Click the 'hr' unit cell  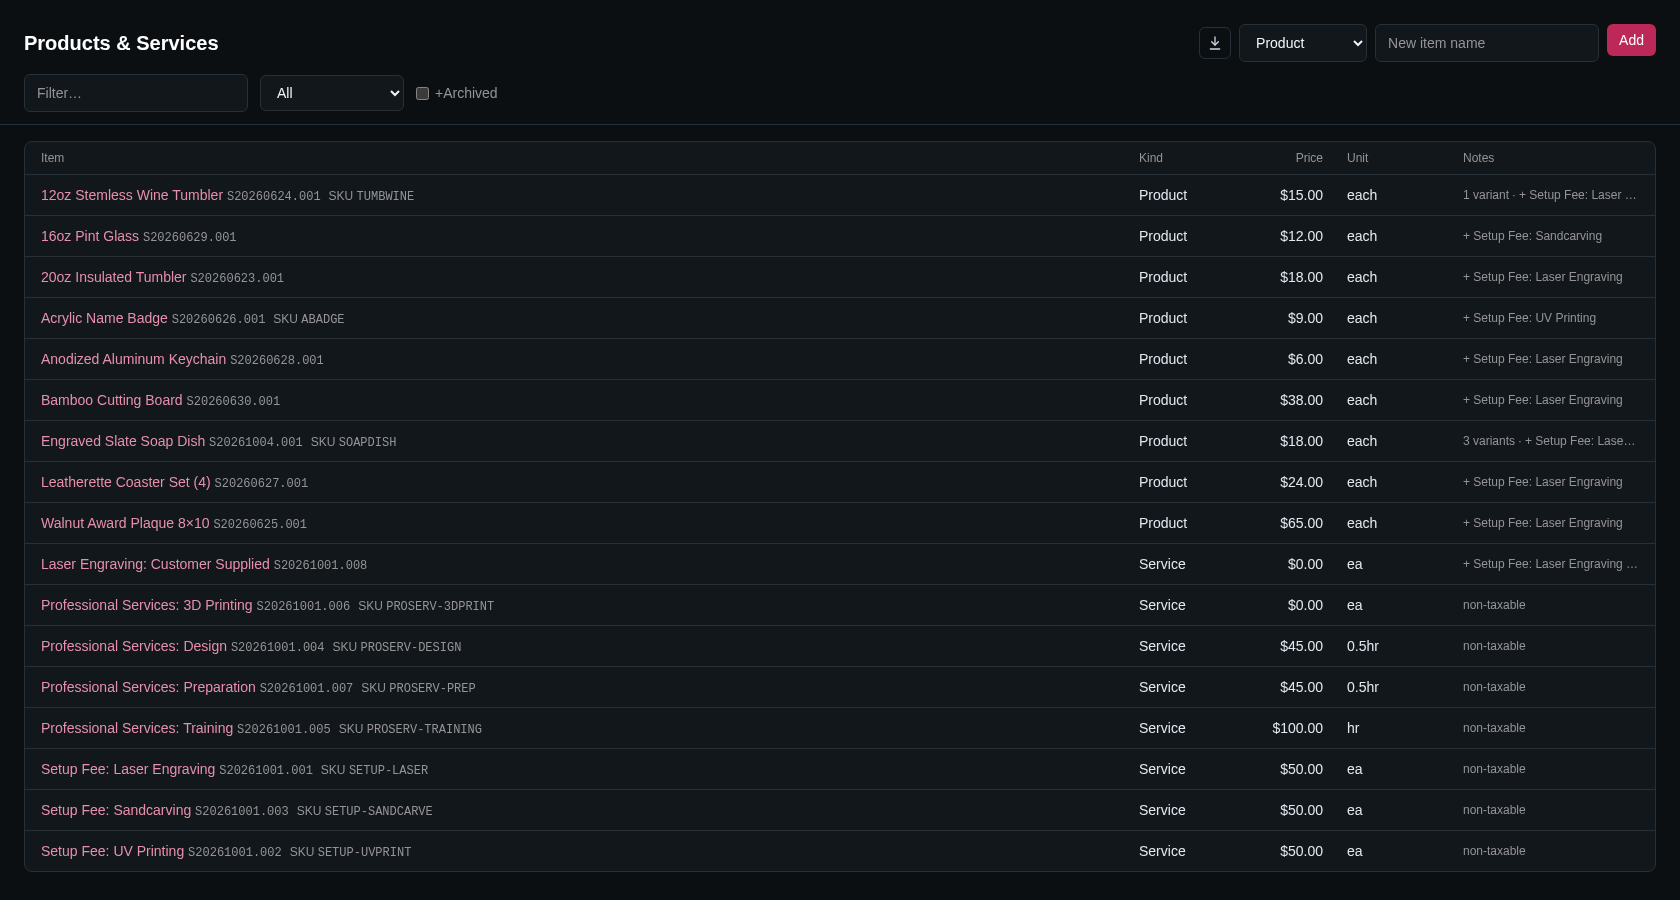click(1353, 728)
